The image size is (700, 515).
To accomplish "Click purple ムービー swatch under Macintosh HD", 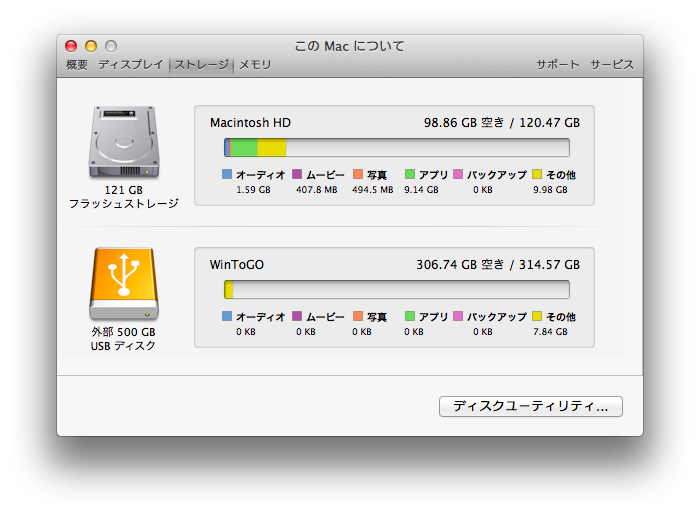I will click(297, 174).
